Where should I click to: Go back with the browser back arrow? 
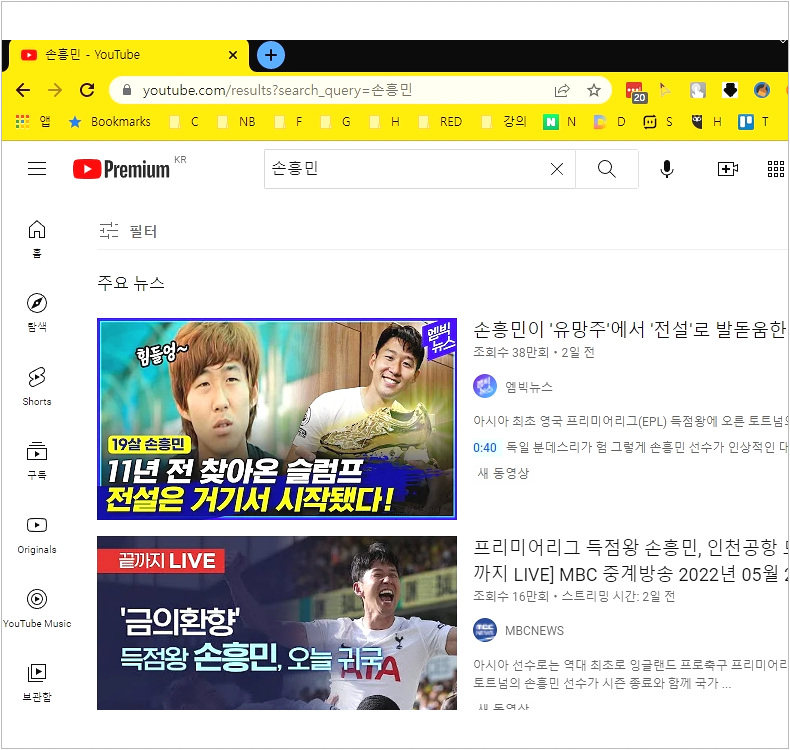[x=23, y=90]
